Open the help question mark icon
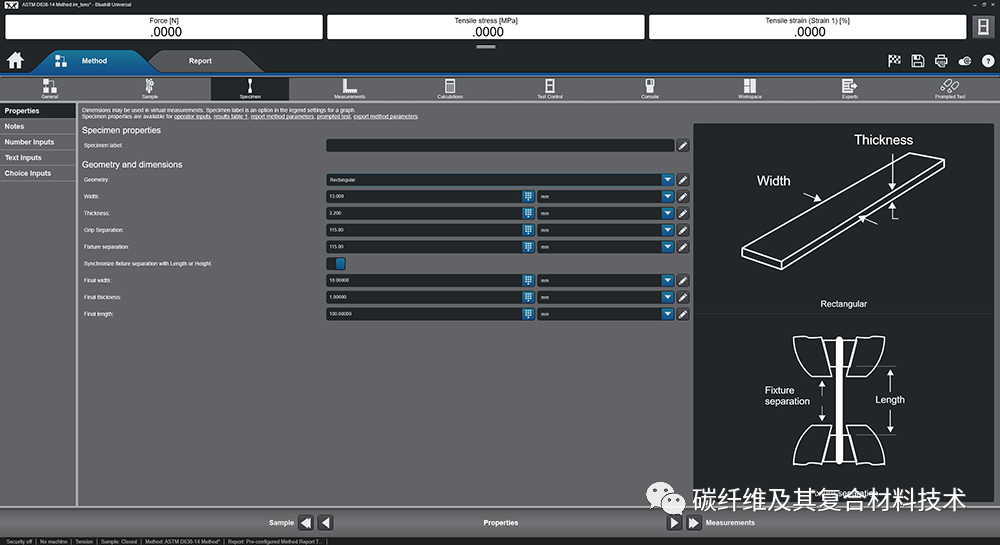The image size is (1000, 545). (x=988, y=61)
